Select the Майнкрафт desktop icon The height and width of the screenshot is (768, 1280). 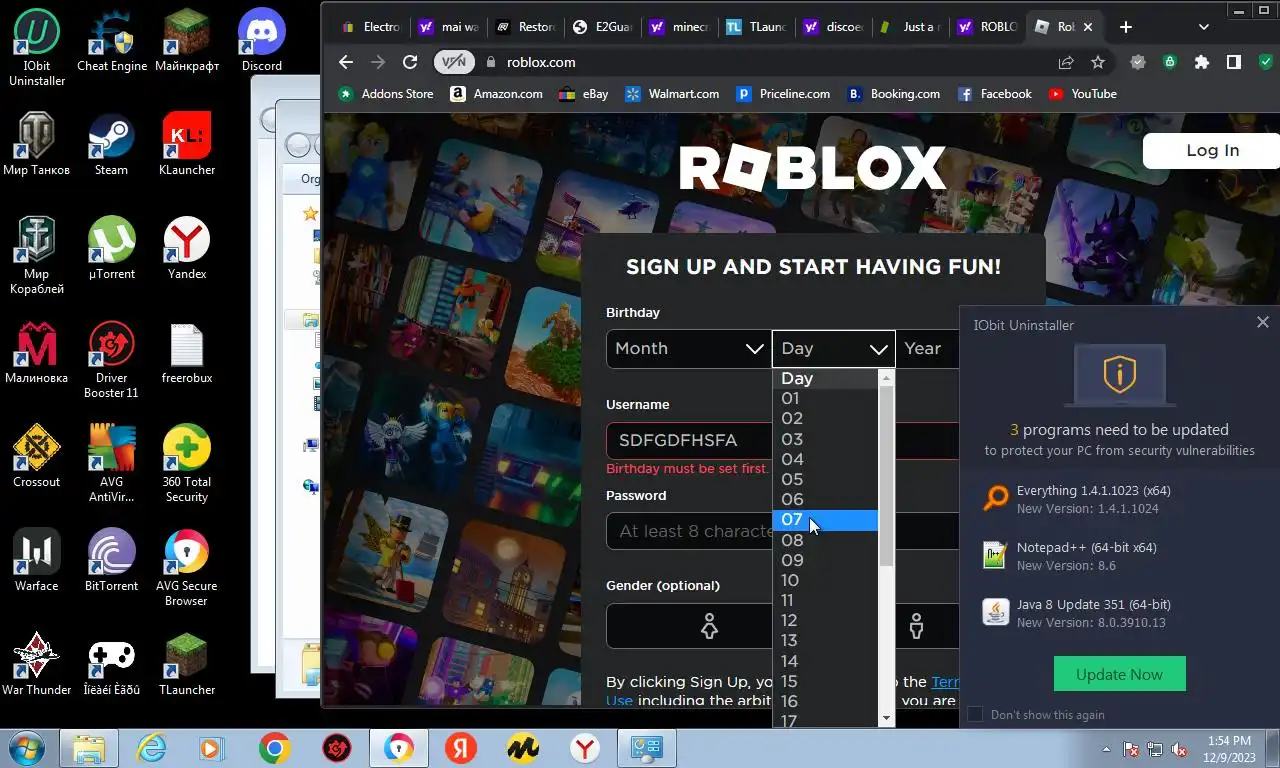[x=187, y=41]
